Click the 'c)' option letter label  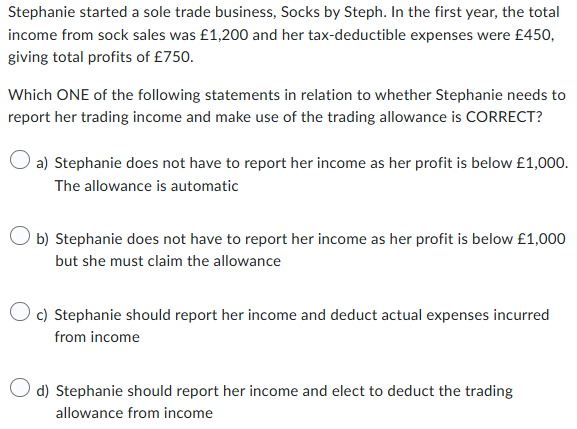42,315
